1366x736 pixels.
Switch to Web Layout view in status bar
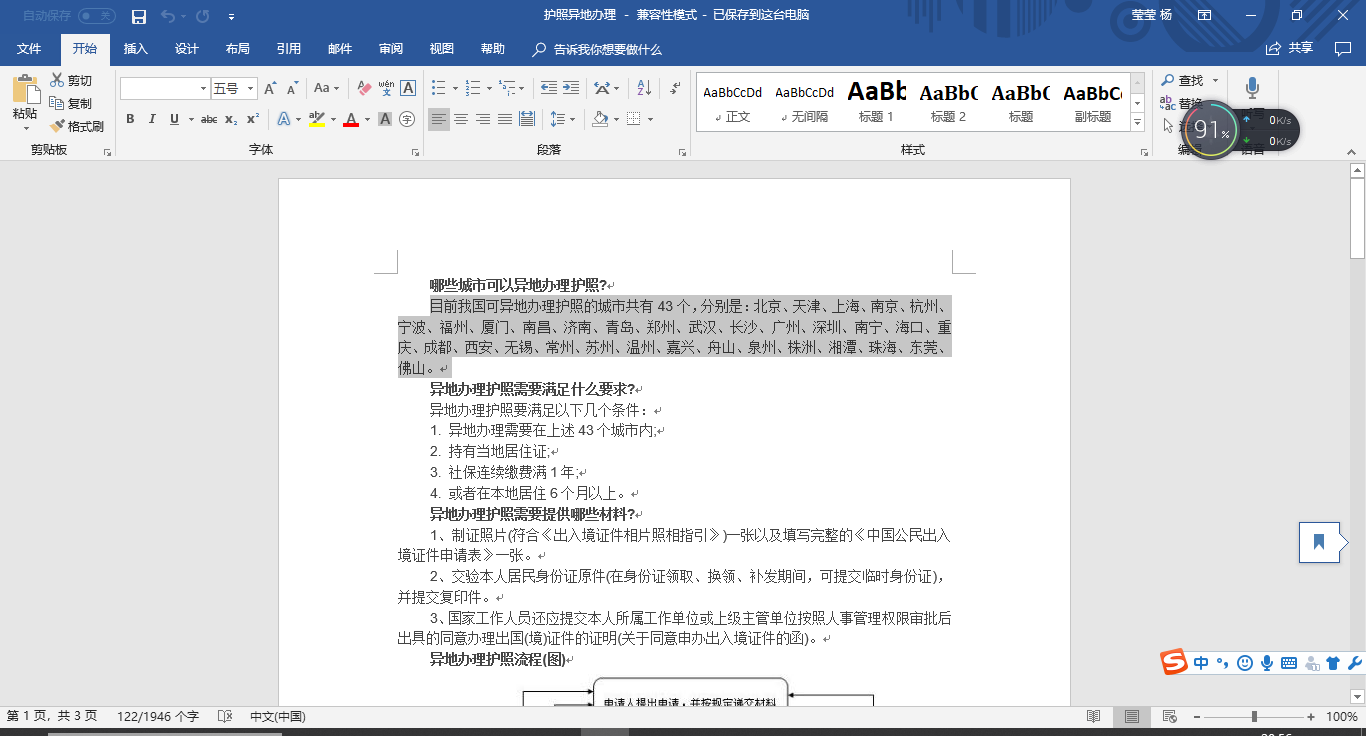pyautogui.click(x=1169, y=716)
